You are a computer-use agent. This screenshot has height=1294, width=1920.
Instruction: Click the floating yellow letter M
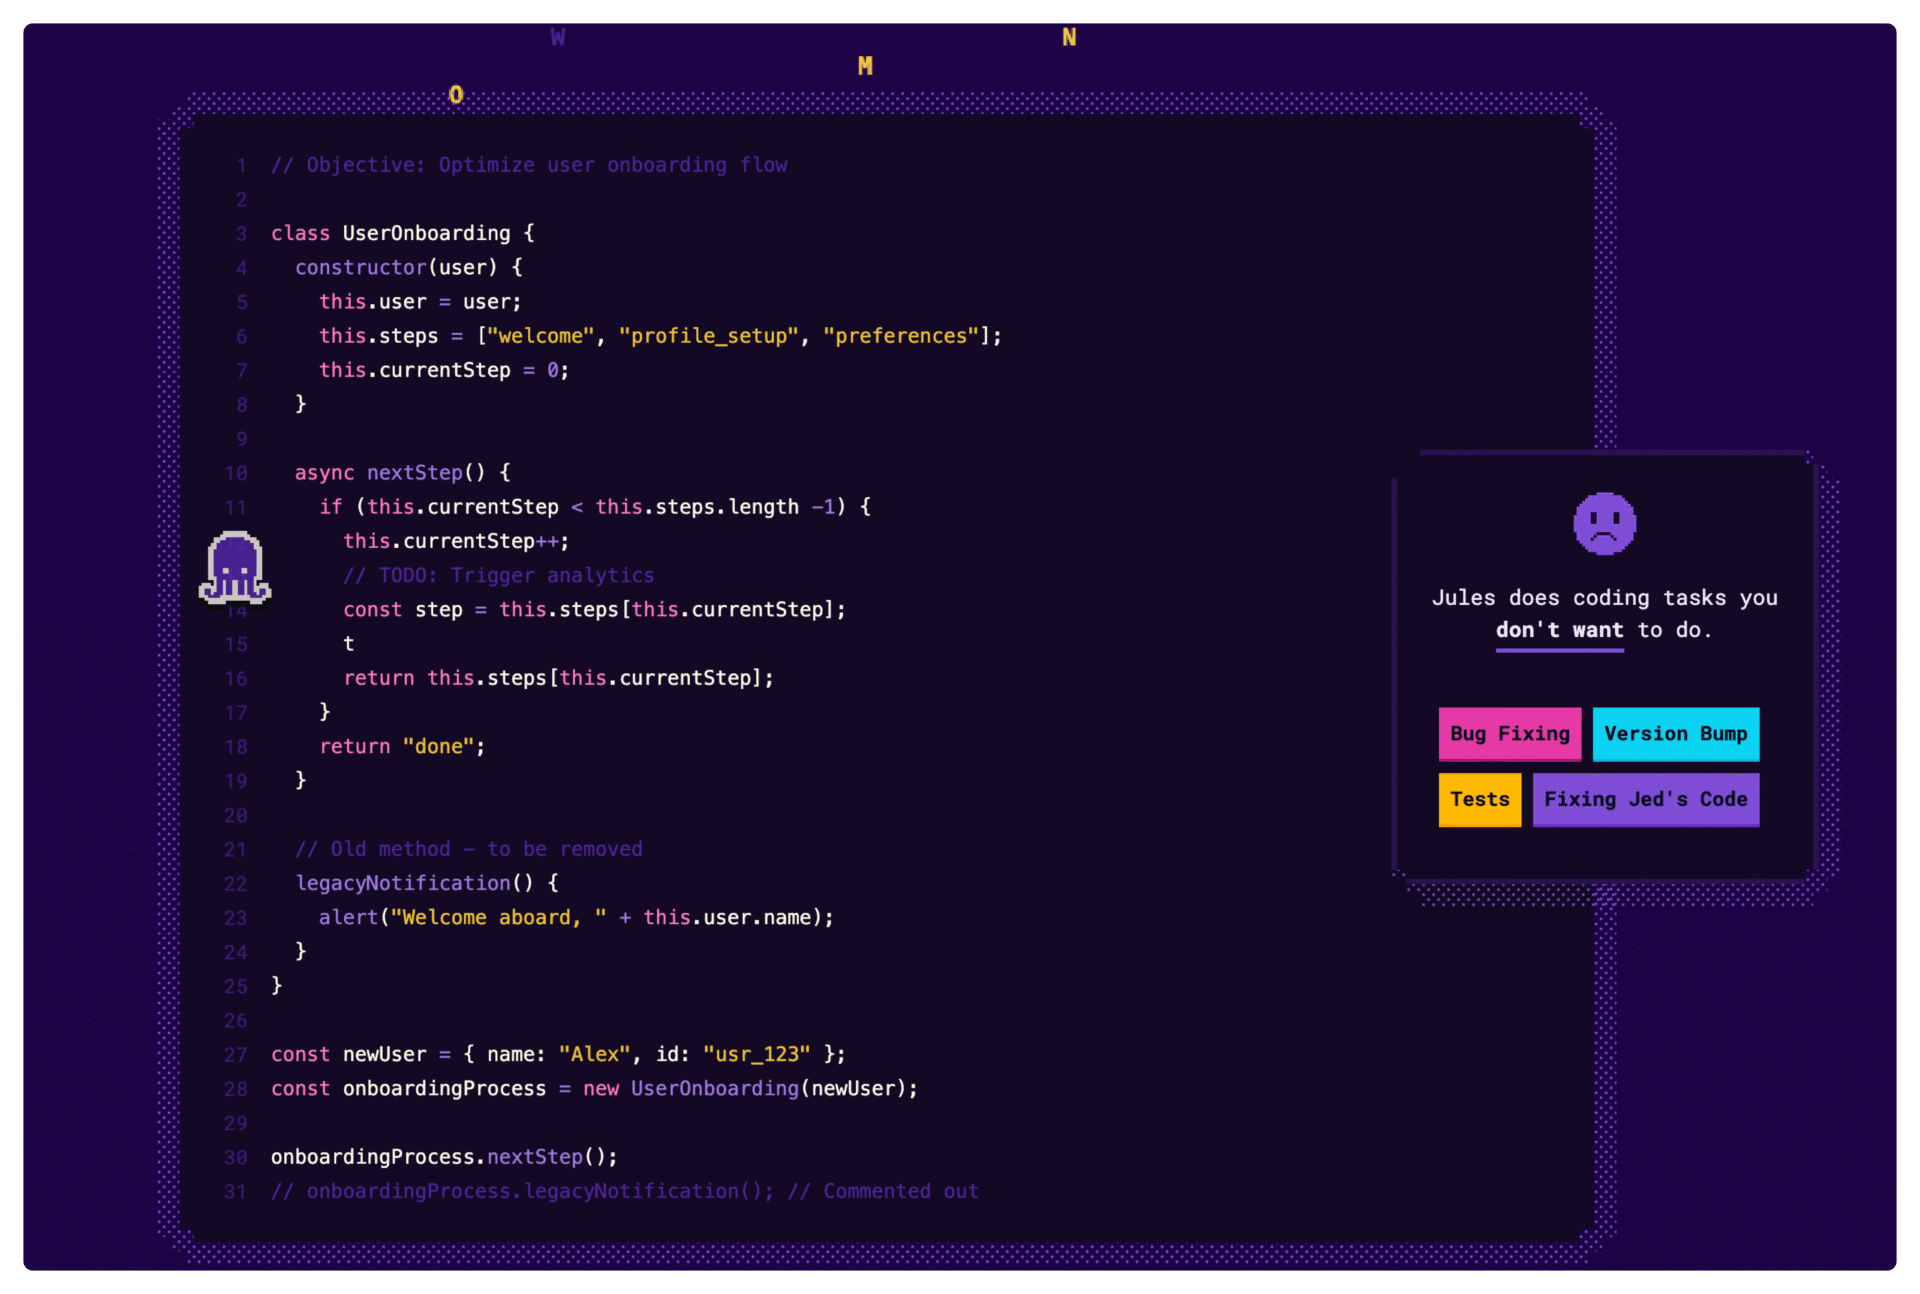(x=865, y=66)
